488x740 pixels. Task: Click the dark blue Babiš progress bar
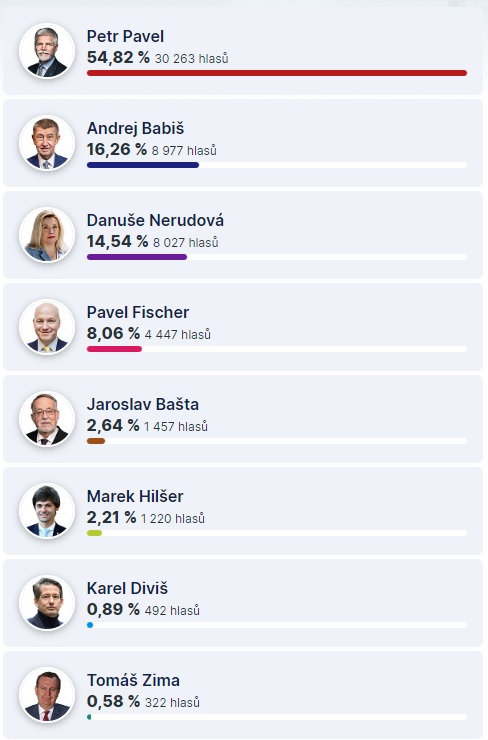[x=143, y=165]
